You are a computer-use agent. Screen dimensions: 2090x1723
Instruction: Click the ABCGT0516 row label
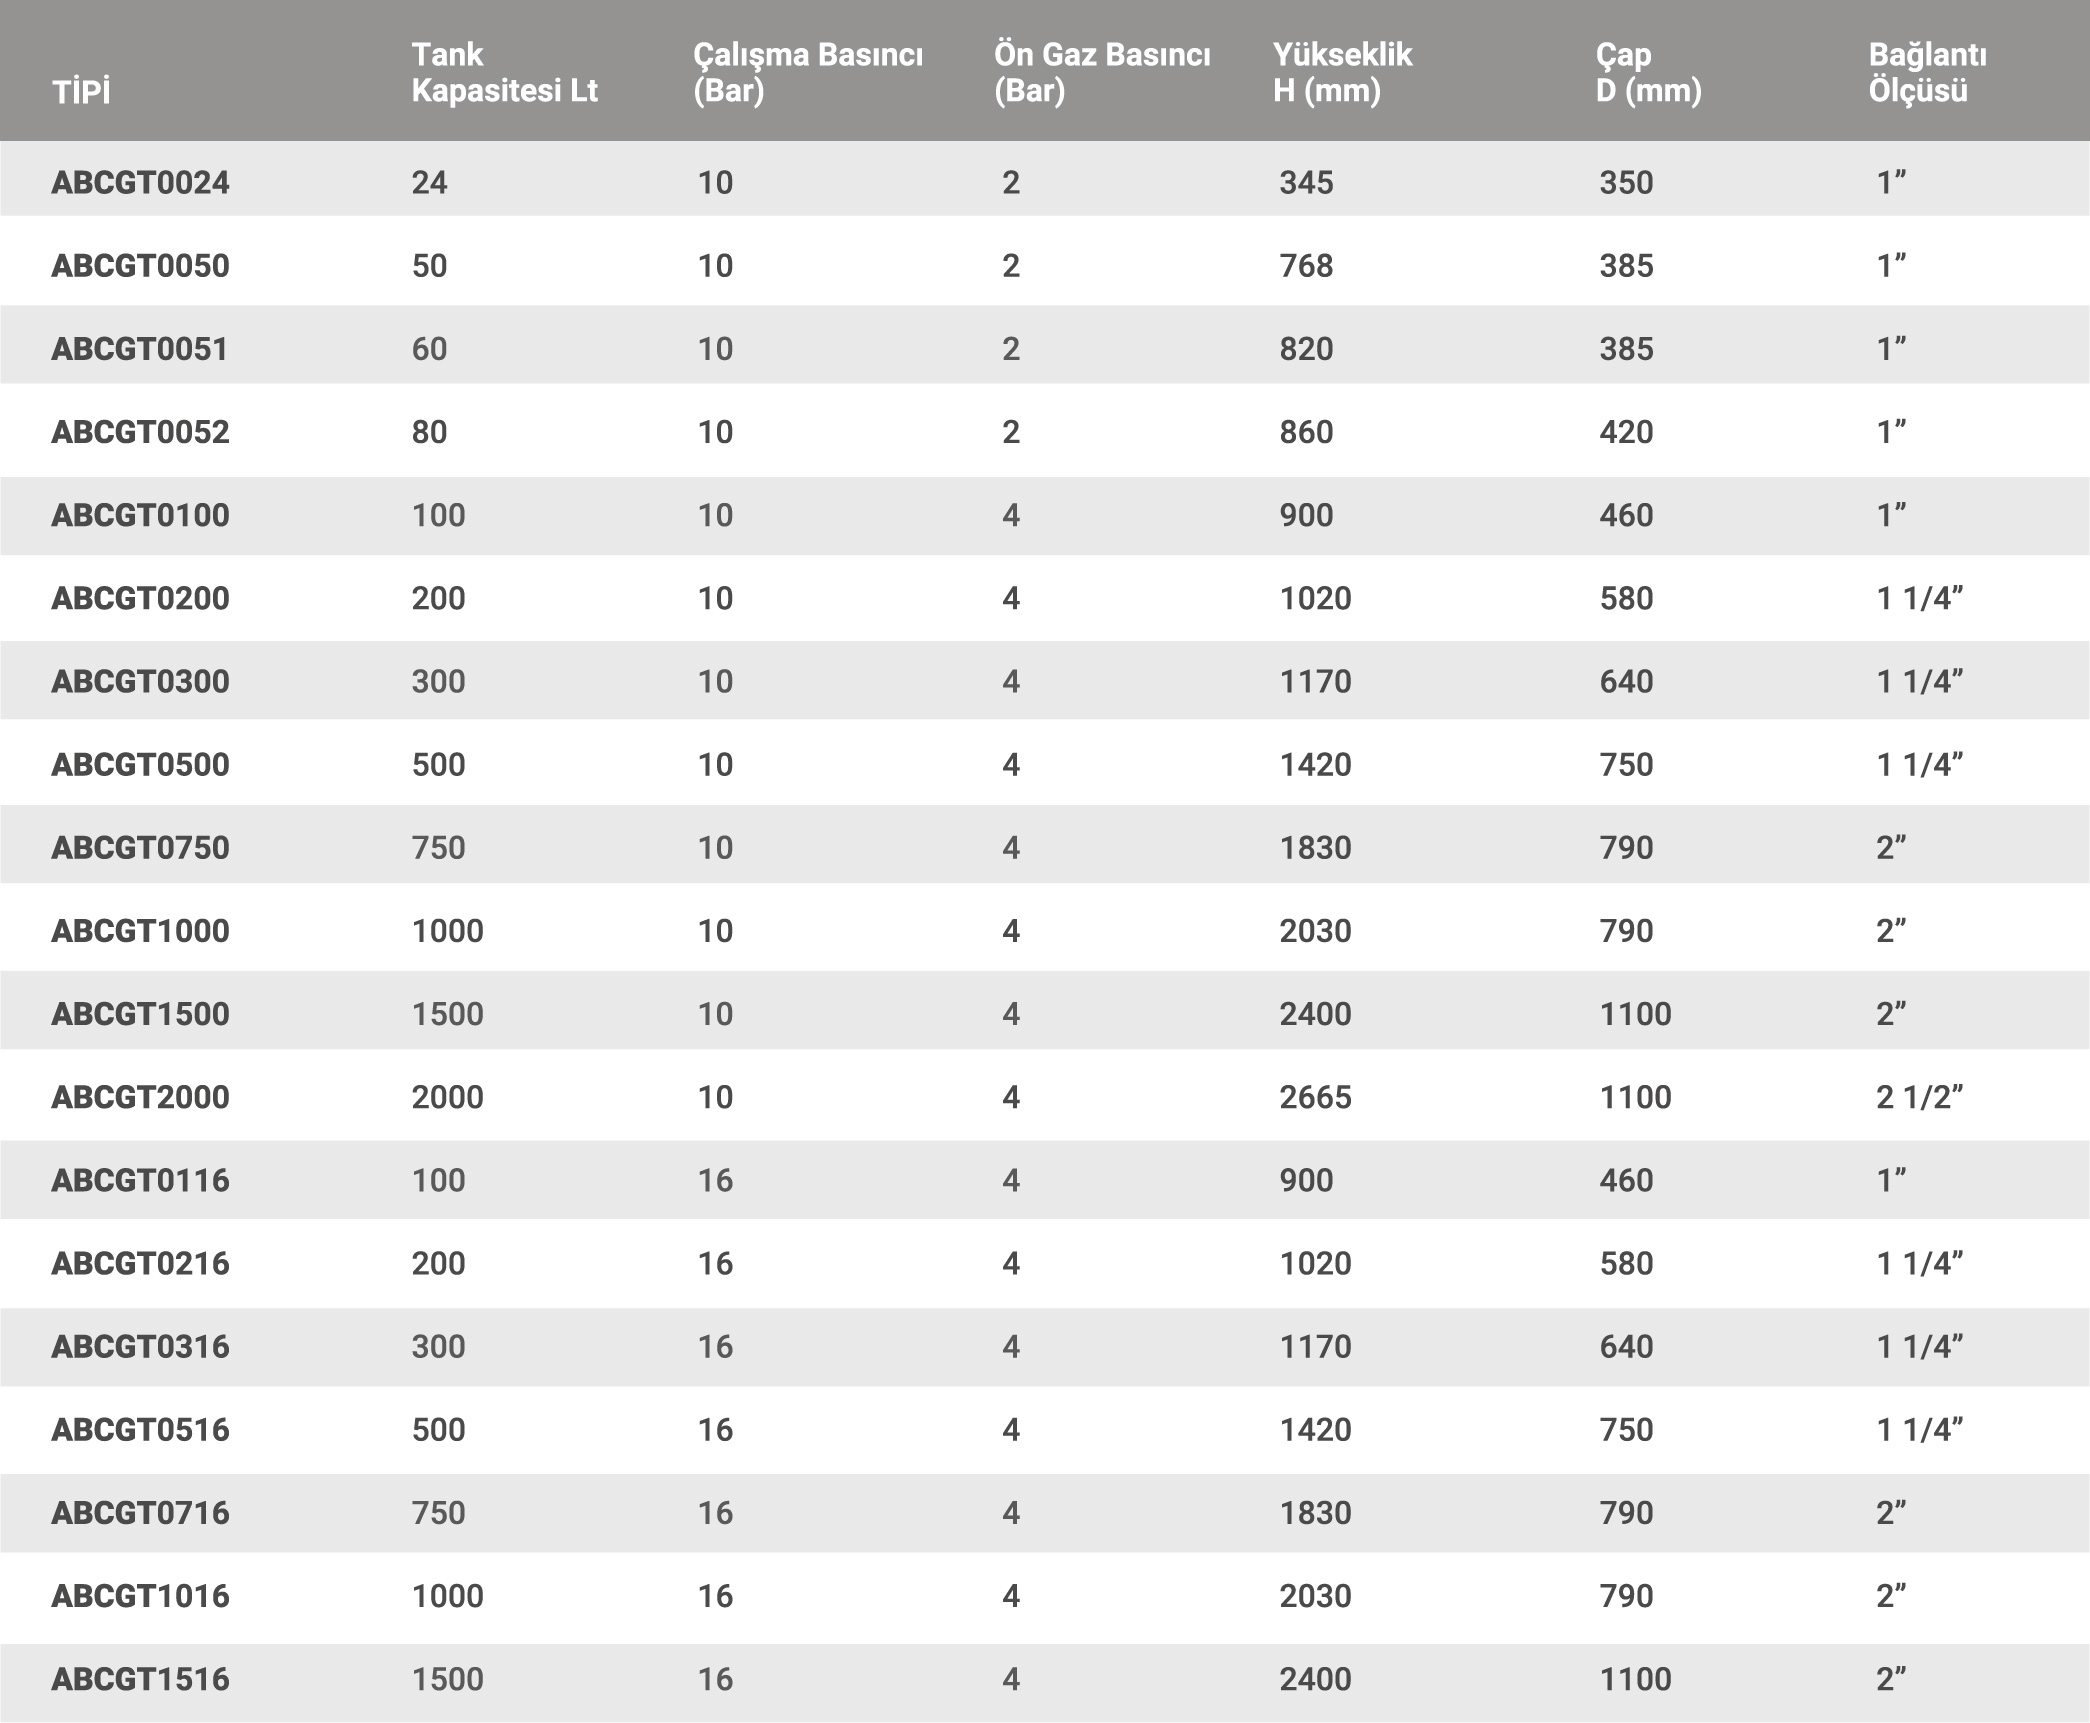tap(141, 1429)
